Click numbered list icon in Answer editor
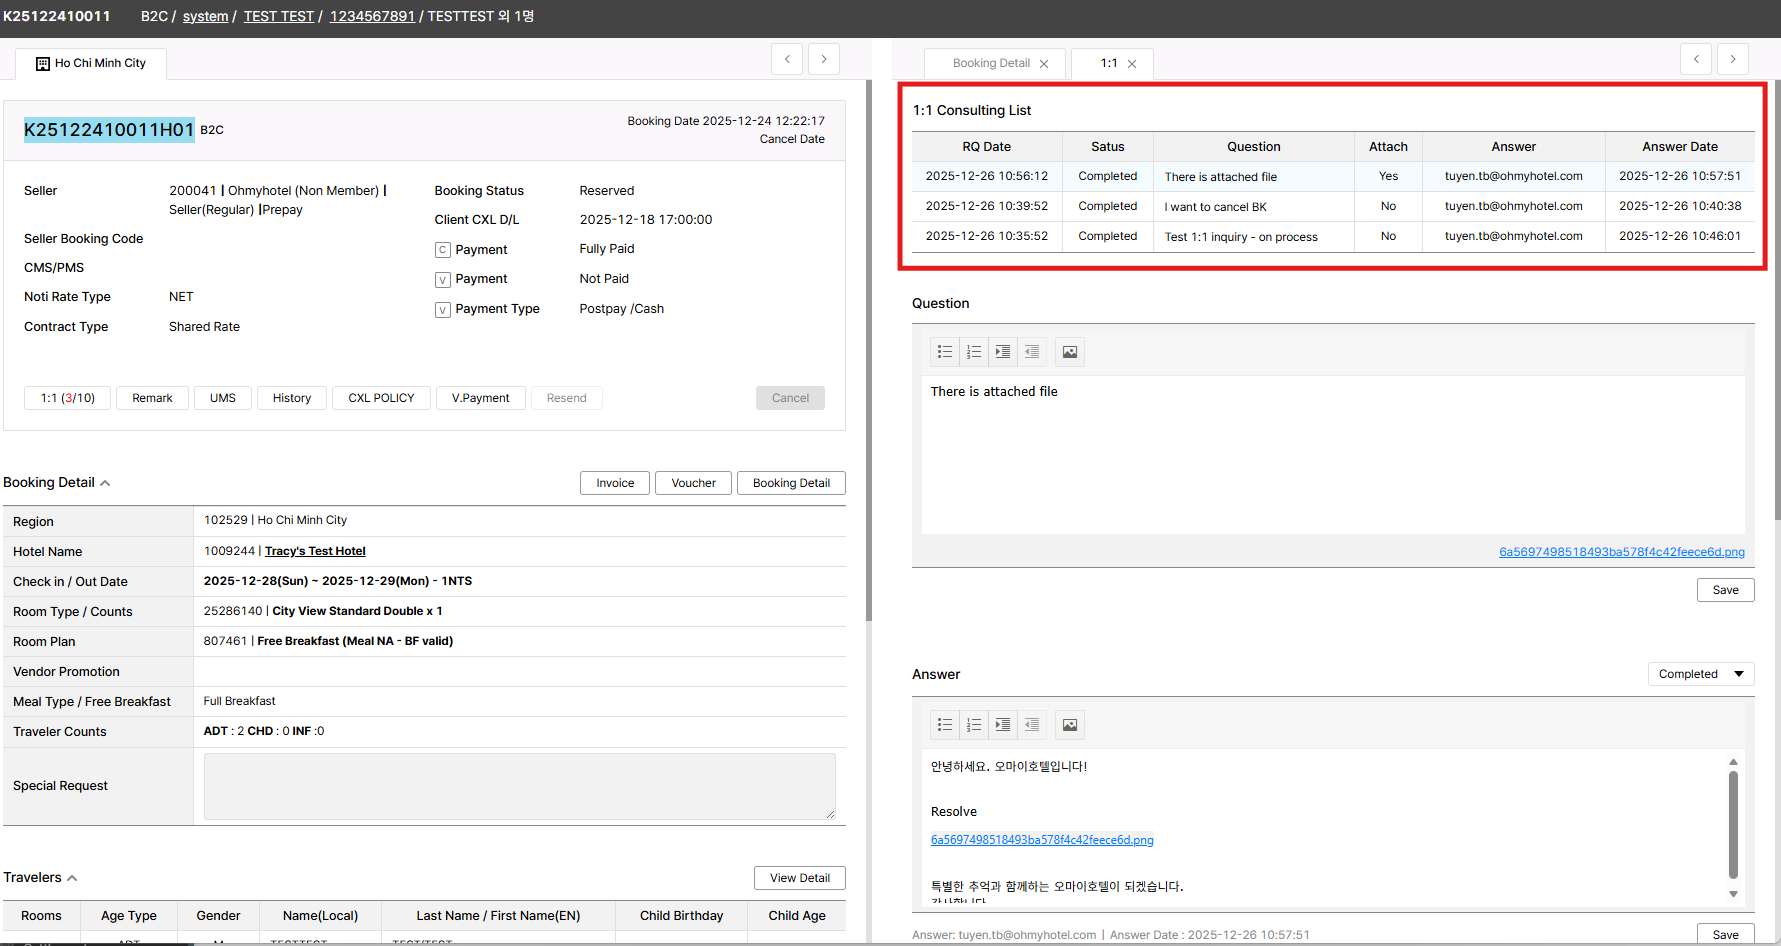 [x=974, y=725]
